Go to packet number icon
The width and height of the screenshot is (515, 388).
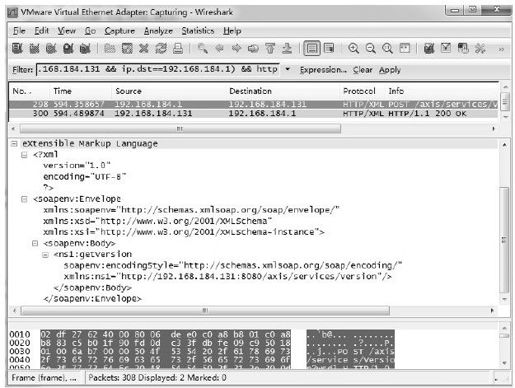(253, 49)
